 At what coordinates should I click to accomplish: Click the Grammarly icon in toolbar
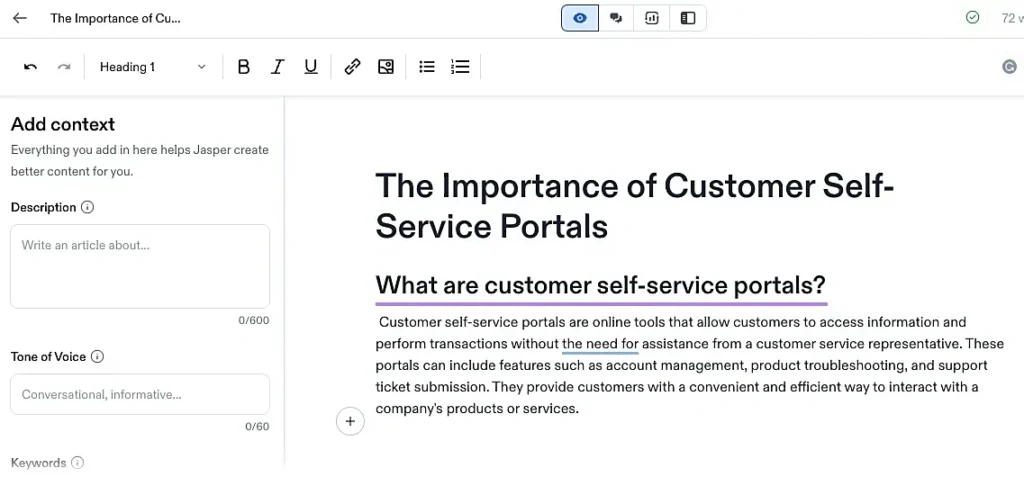pyautogui.click(x=1009, y=66)
